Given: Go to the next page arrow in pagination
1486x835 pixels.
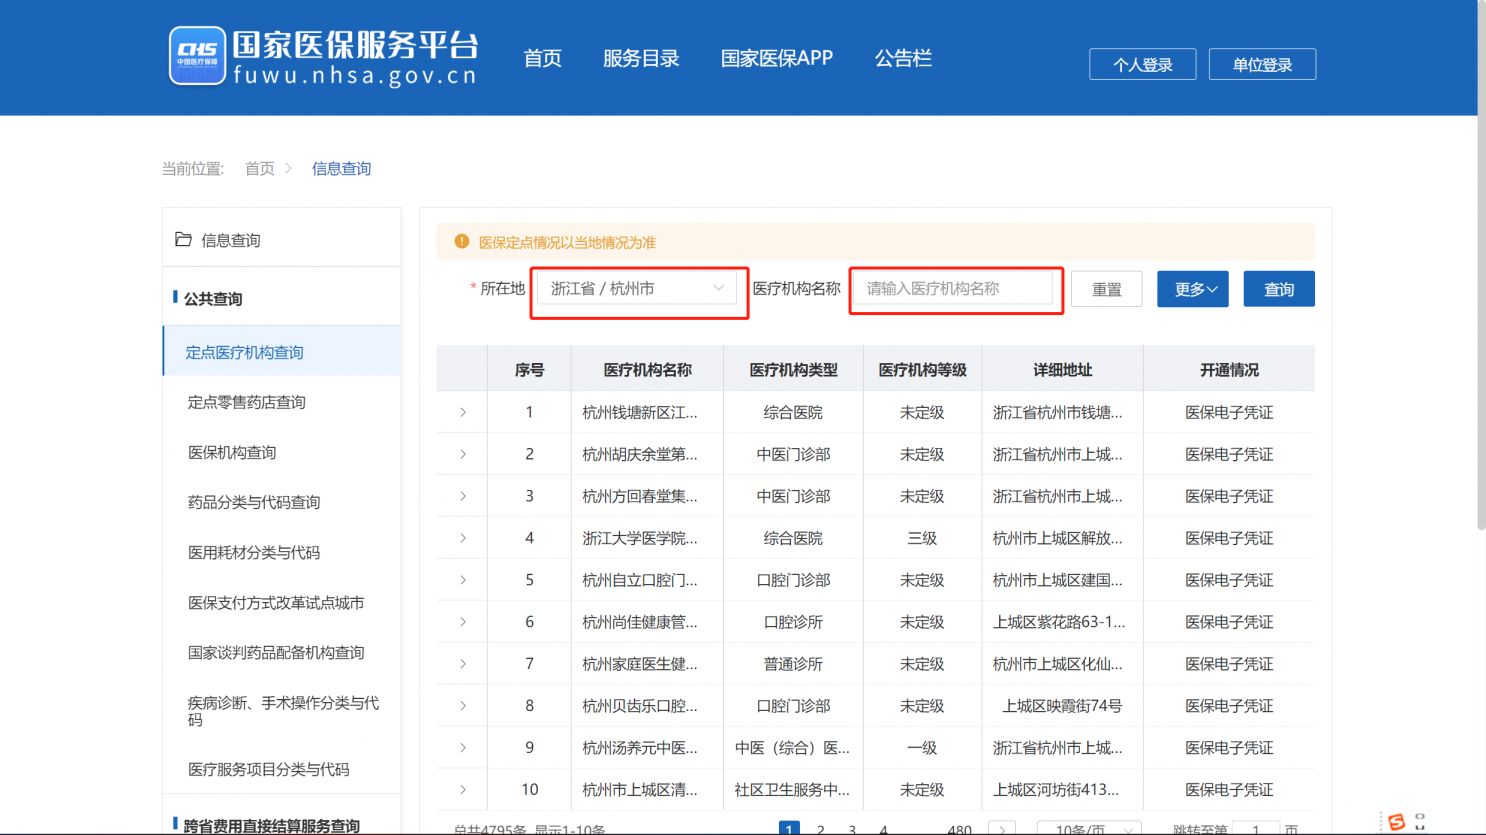Looking at the screenshot, I should coord(1002,829).
